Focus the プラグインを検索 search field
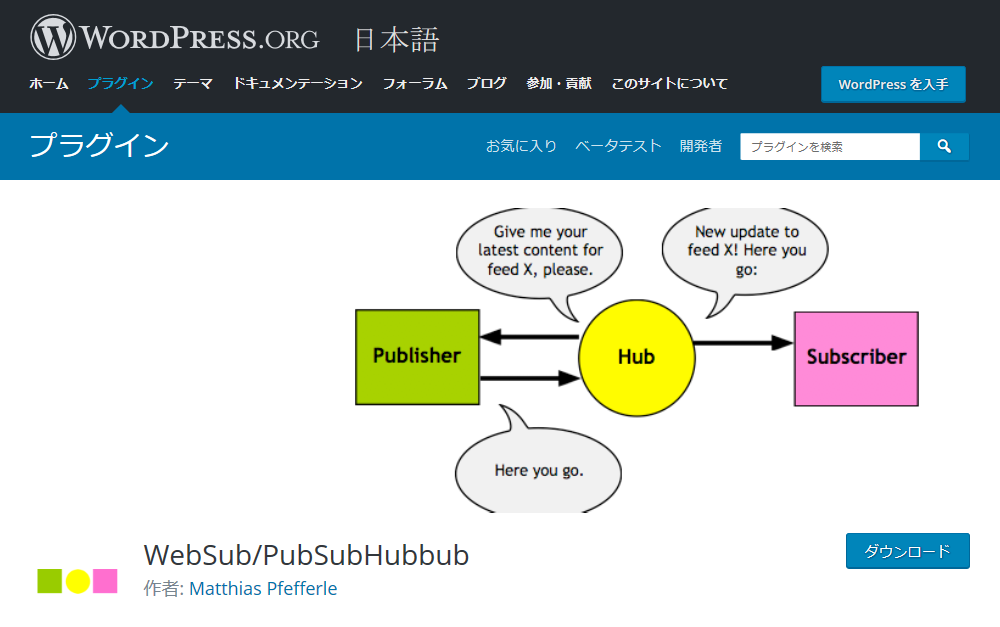The width and height of the screenshot is (1000, 627). pos(829,147)
